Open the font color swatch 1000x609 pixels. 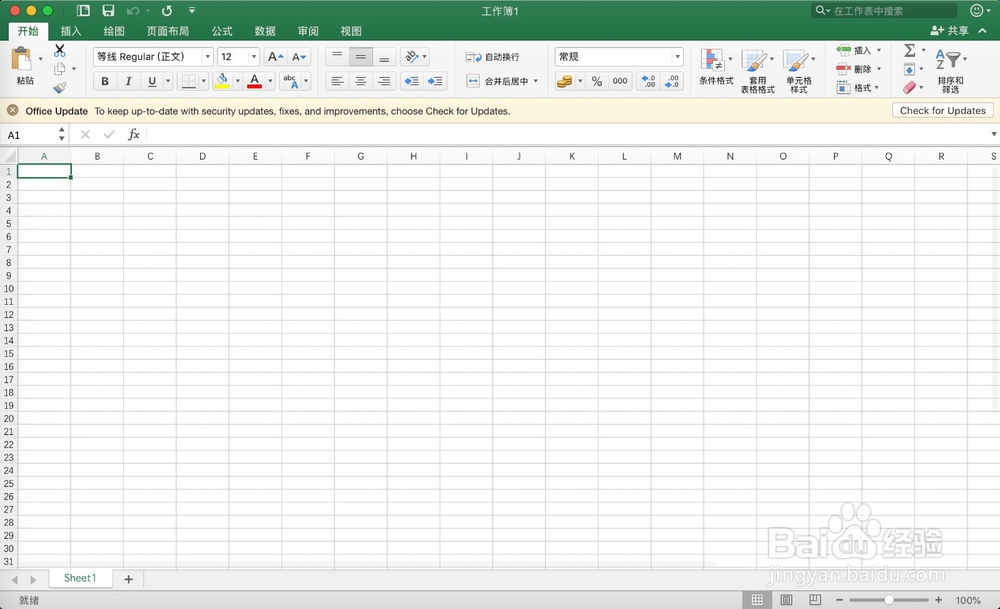point(254,81)
